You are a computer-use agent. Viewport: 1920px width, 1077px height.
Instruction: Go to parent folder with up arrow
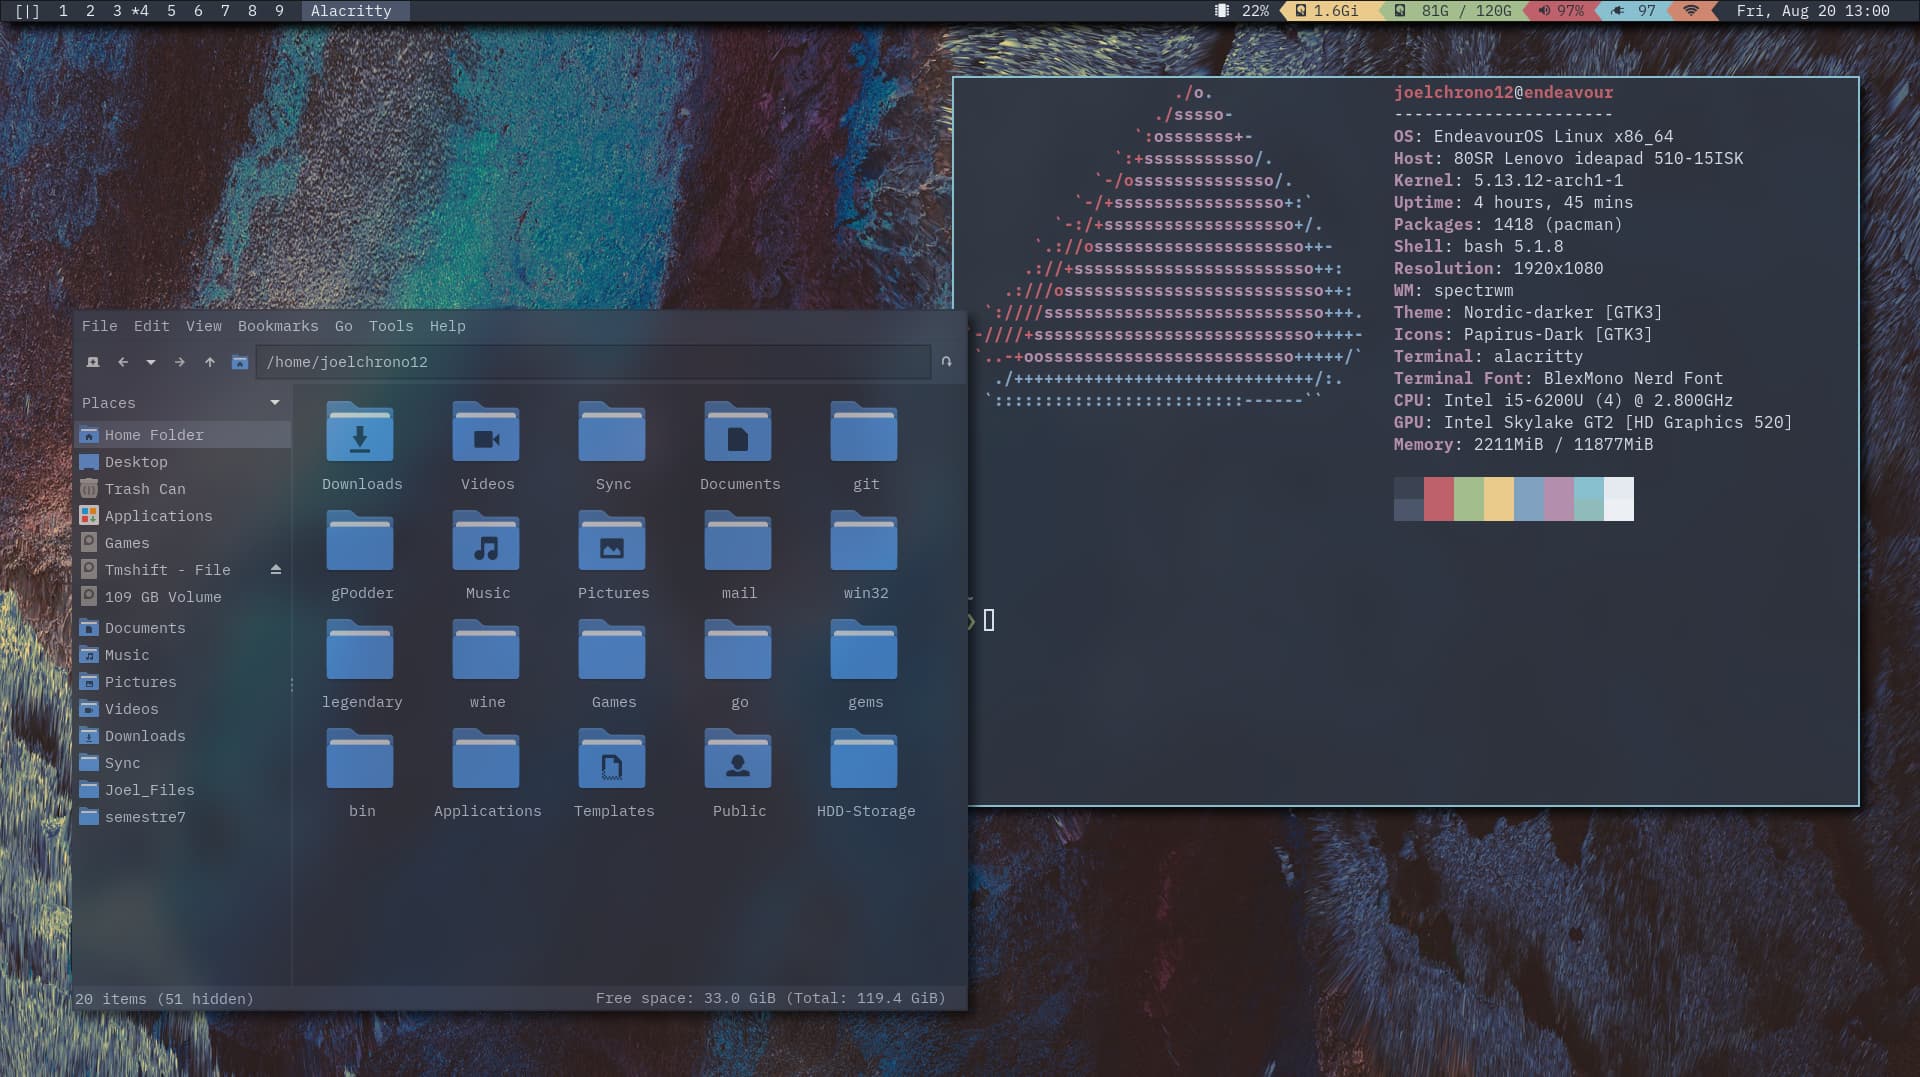210,362
